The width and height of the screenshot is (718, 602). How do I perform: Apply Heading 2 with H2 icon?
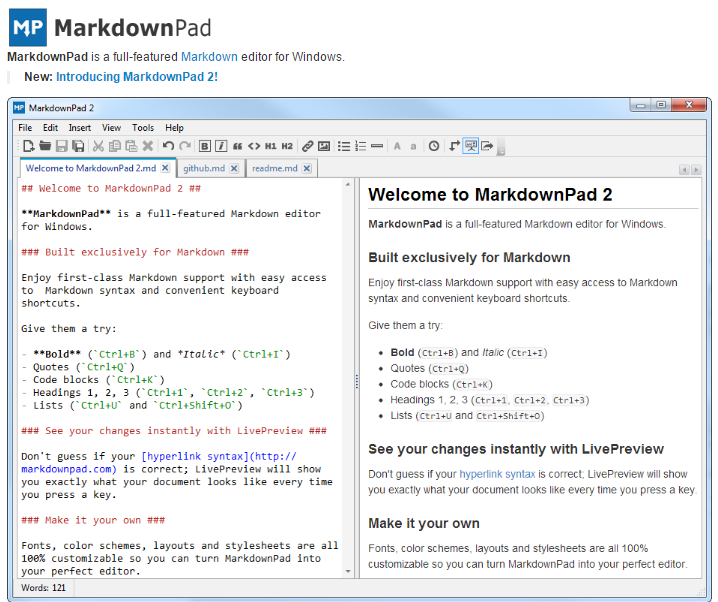point(287,146)
